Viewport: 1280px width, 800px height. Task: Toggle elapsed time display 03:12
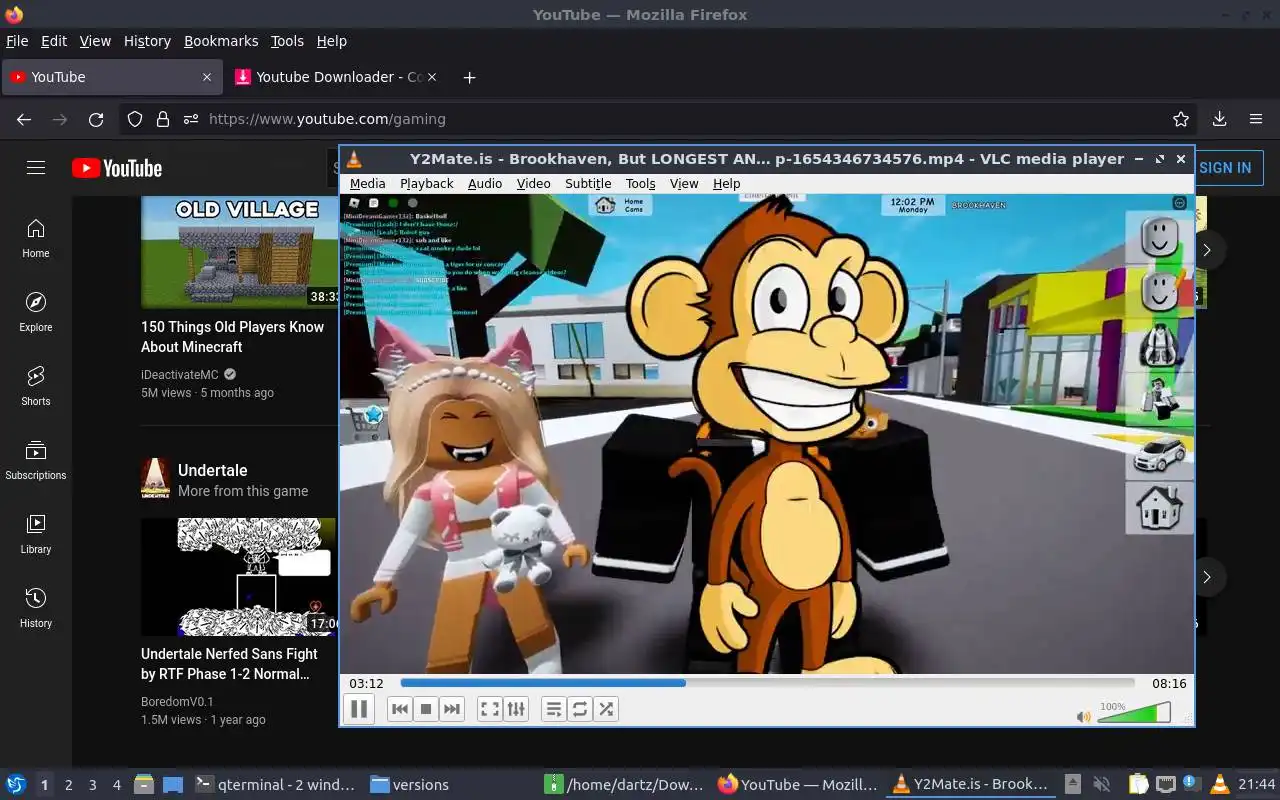(x=366, y=683)
